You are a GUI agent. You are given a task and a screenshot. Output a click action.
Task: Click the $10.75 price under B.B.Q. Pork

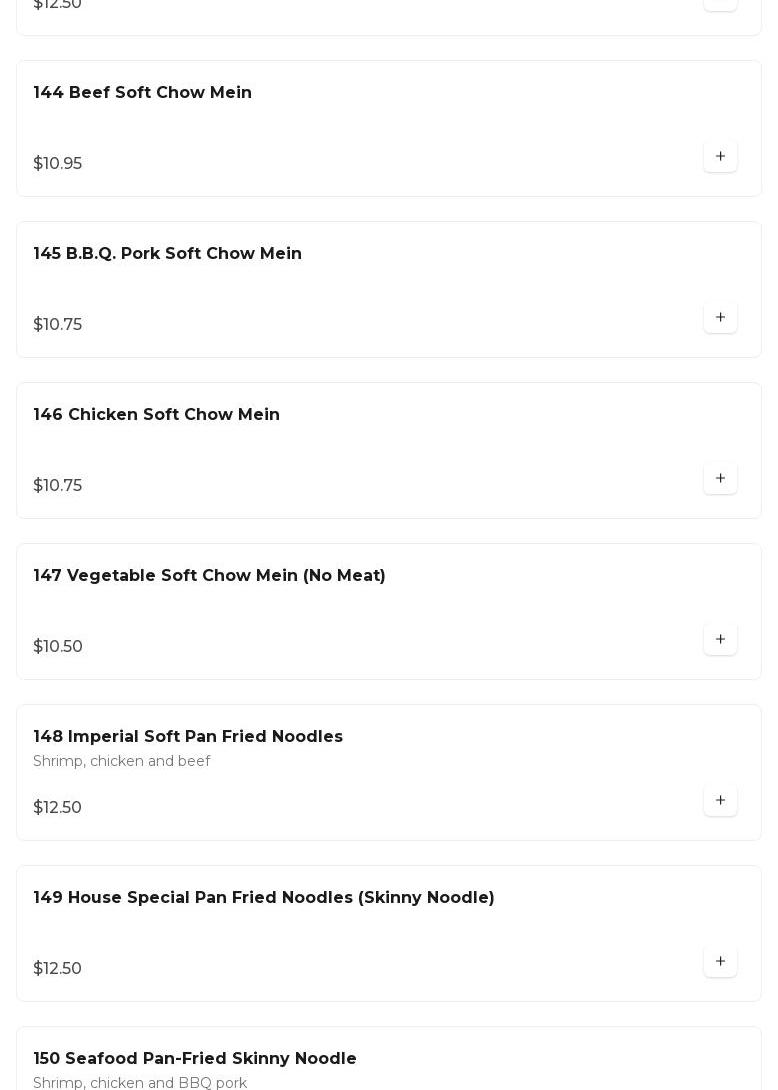coord(57,324)
